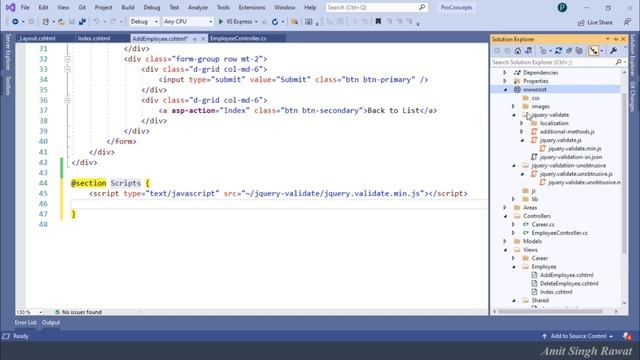This screenshot has height=360, width=640.
Task: Click Pending Changes Filter icon in Solution Explorer
Action: [x=543, y=51]
